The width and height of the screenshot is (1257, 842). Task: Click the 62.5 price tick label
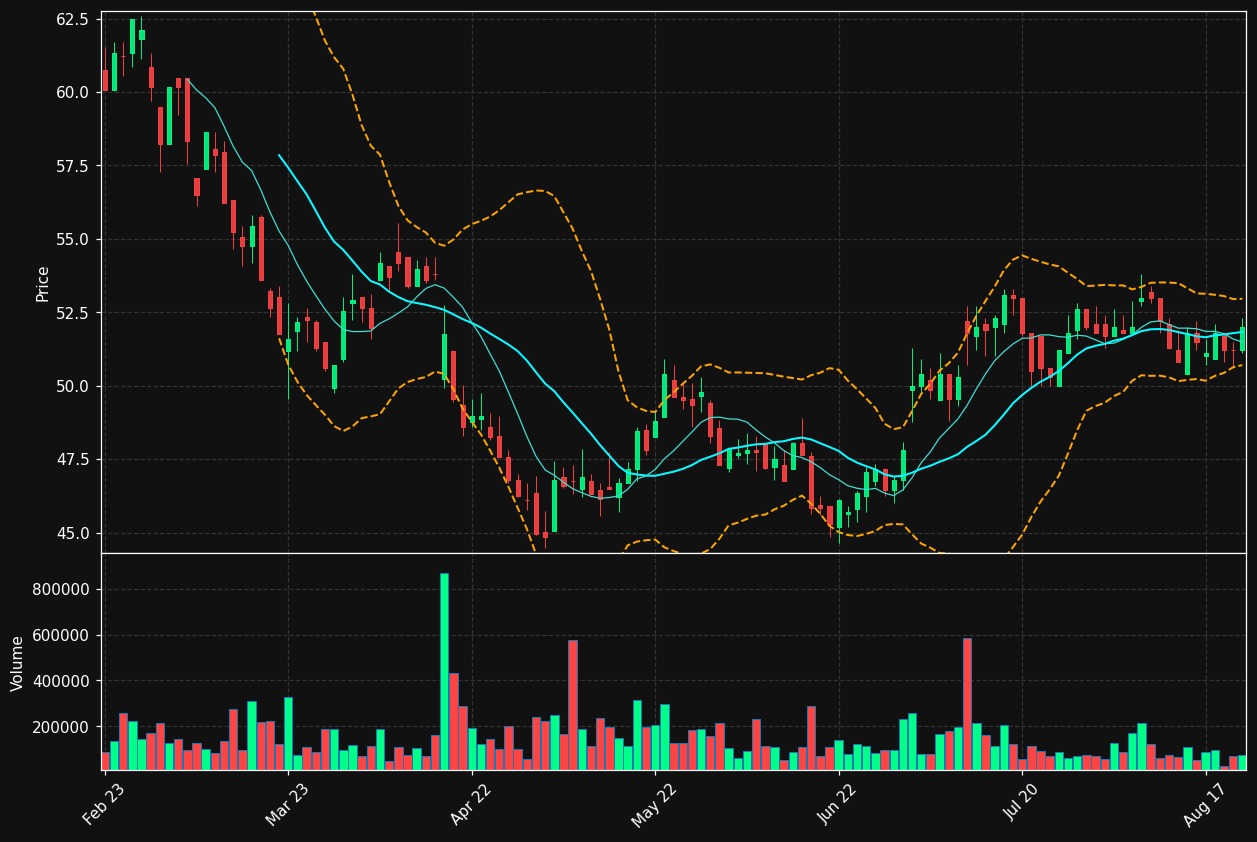73,19
